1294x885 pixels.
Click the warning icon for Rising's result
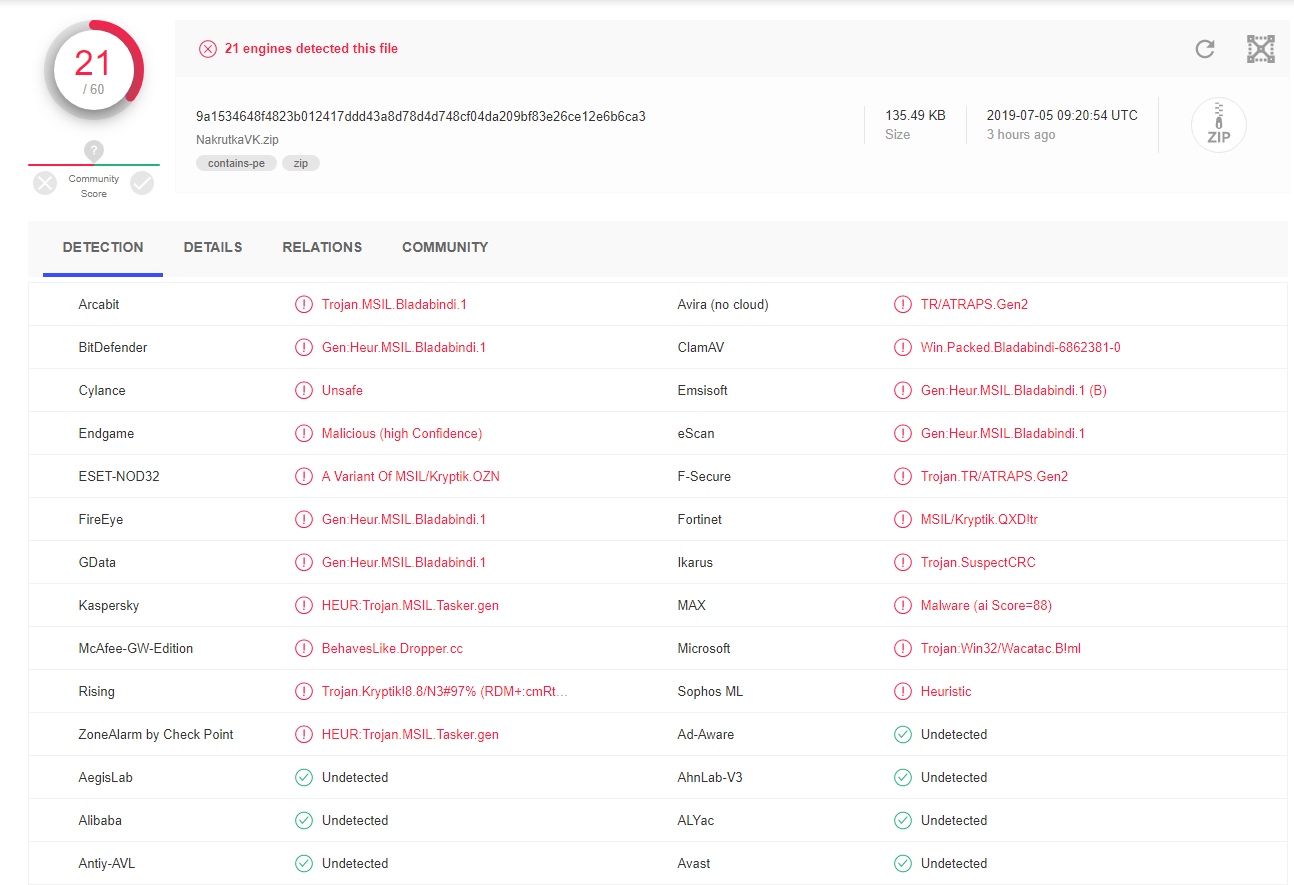304,691
